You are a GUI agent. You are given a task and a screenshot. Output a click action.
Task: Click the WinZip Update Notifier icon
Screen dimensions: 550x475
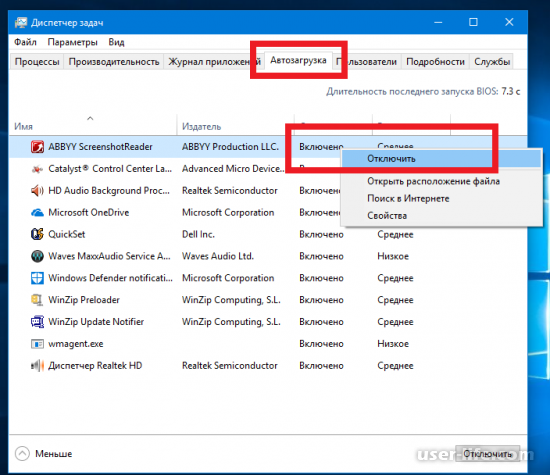tap(37, 322)
